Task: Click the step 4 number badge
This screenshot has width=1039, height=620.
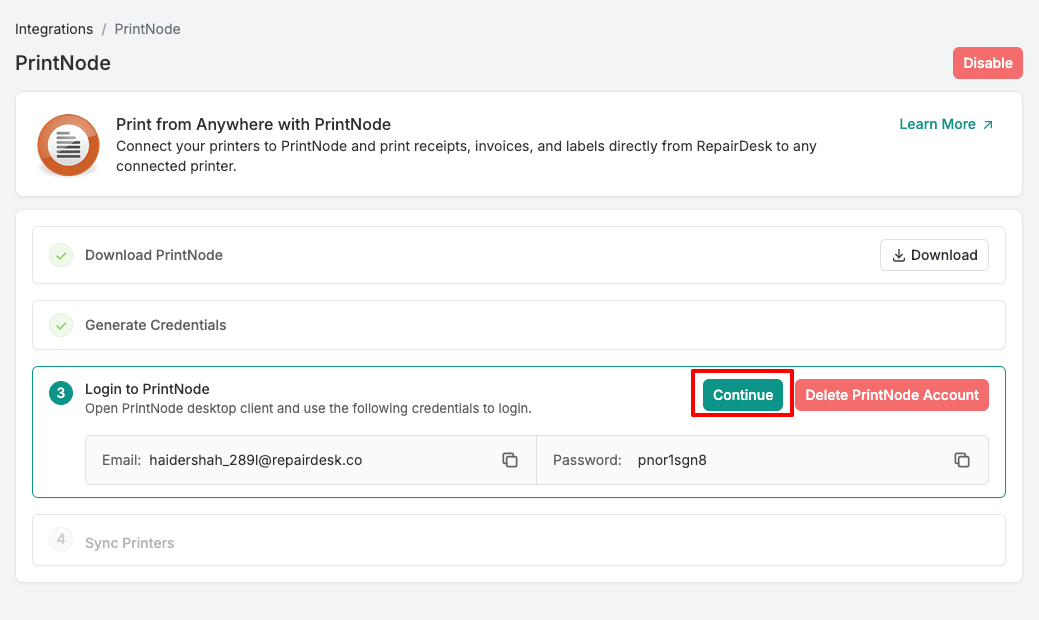Action: (x=61, y=540)
